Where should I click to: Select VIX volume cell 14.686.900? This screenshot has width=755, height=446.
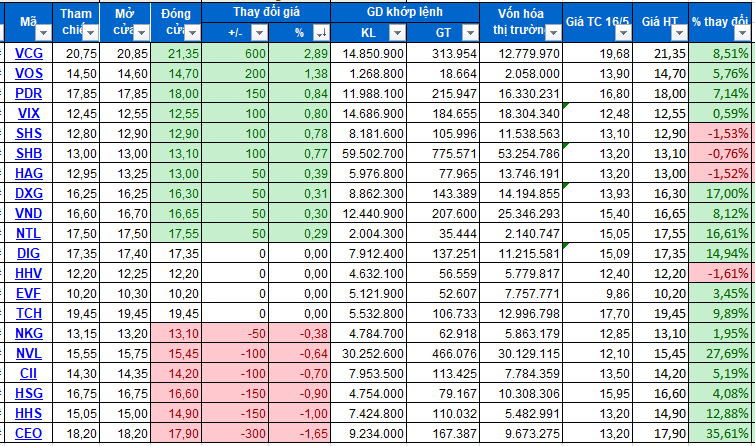coord(368,114)
